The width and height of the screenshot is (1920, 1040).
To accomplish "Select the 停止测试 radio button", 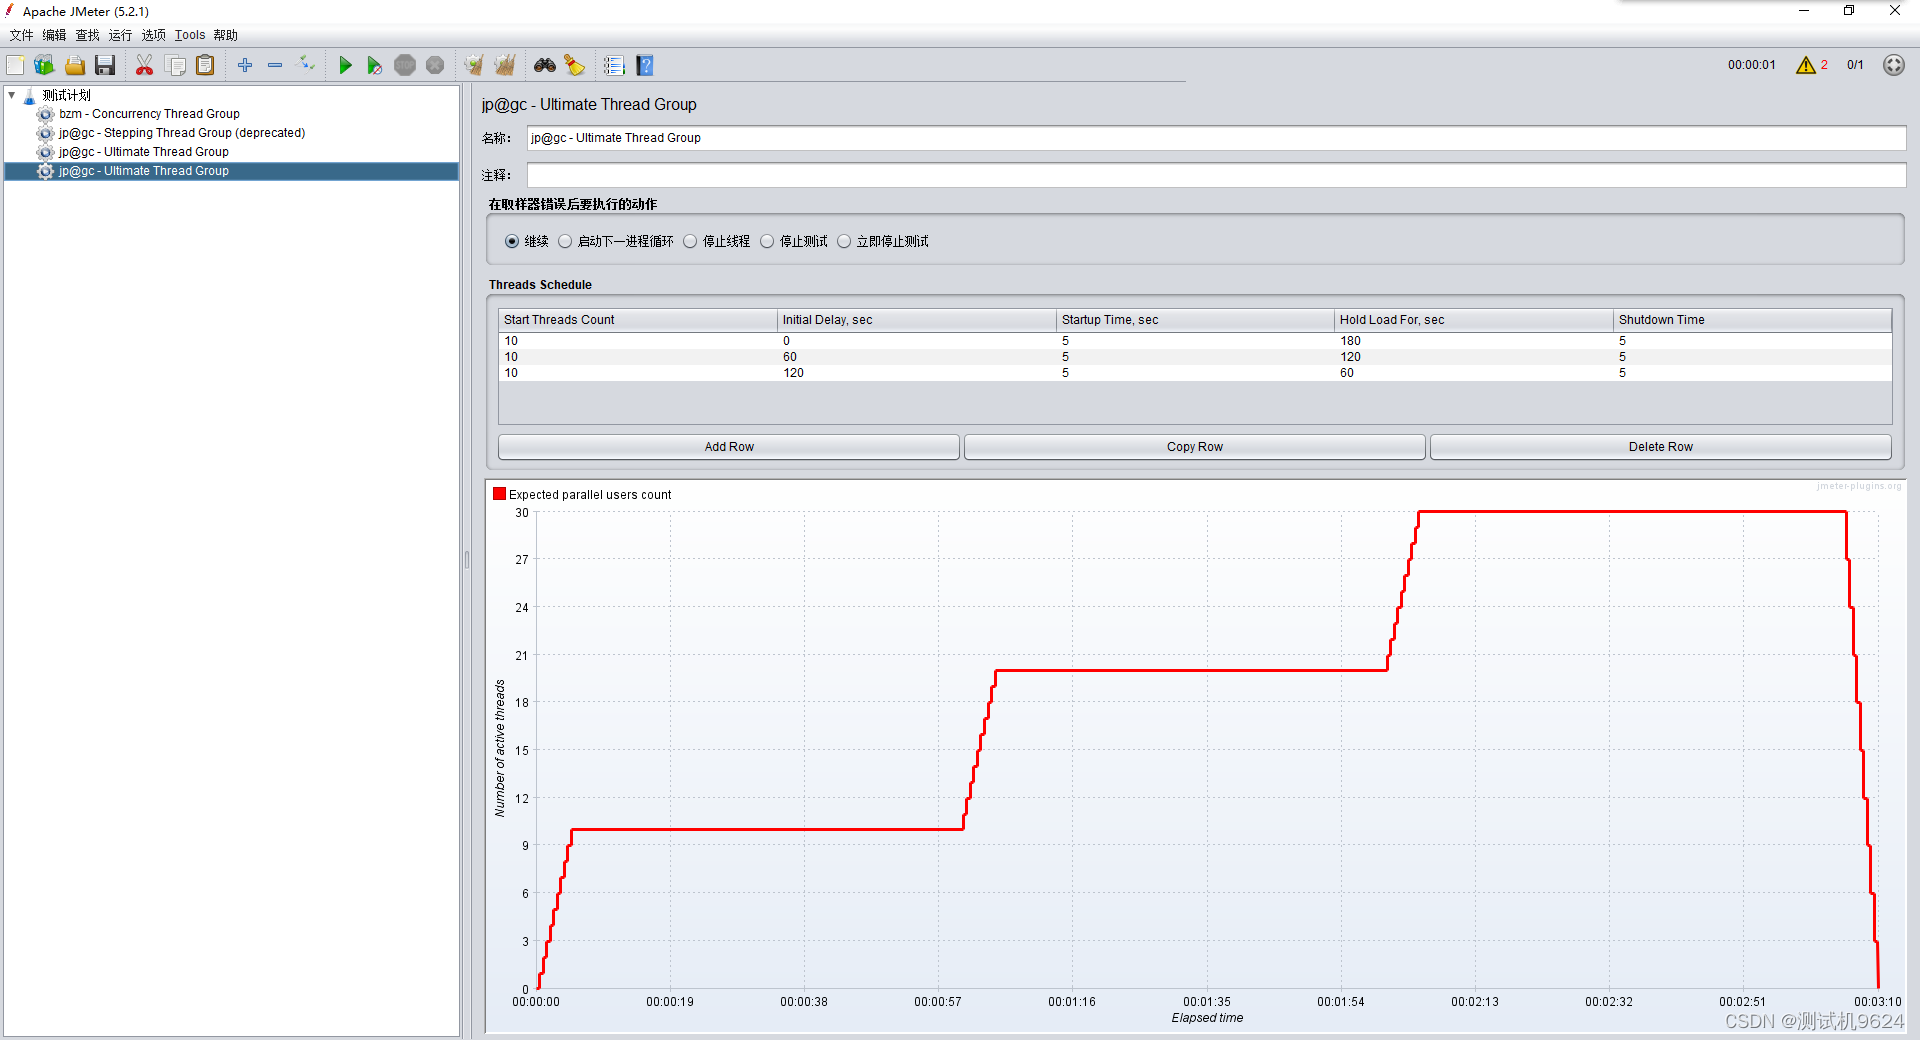I will (x=767, y=241).
